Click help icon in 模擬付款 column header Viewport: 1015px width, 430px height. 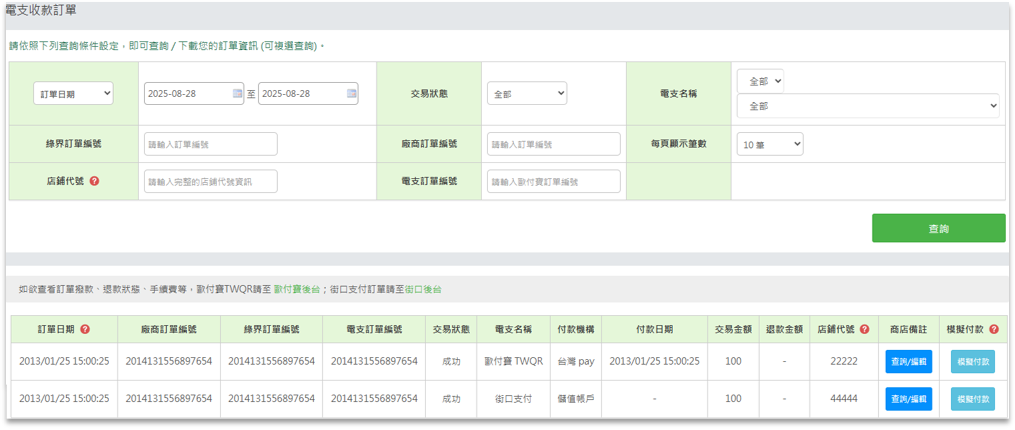pos(994,329)
